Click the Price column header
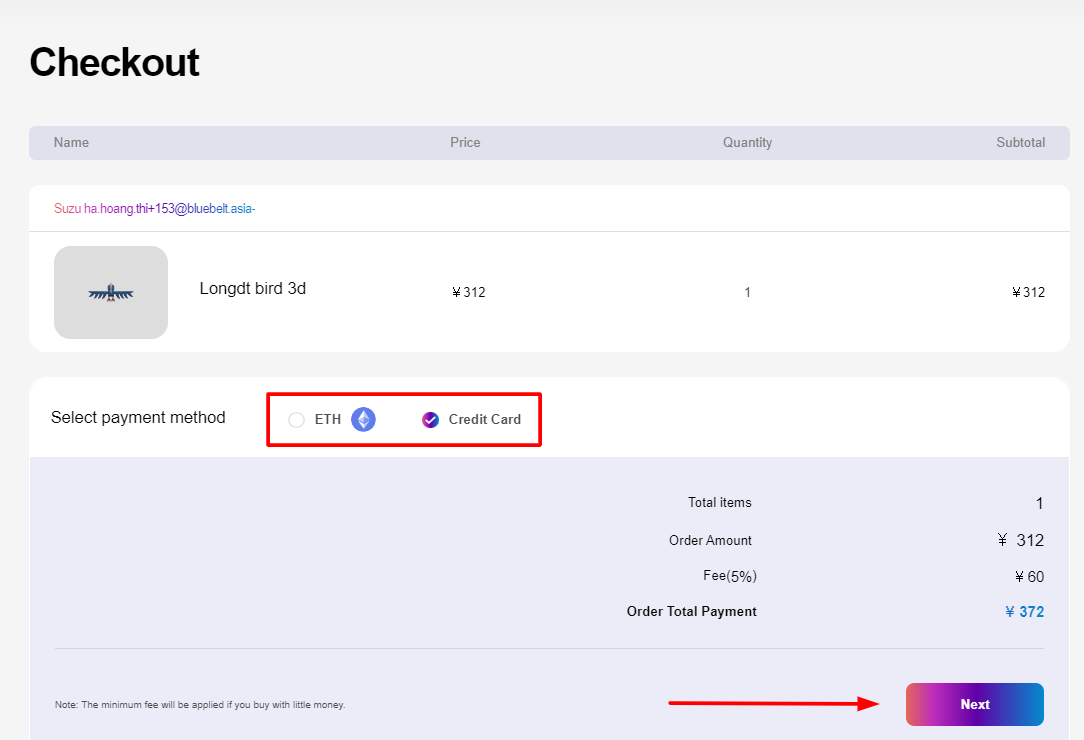This screenshot has width=1084, height=740. [x=465, y=142]
